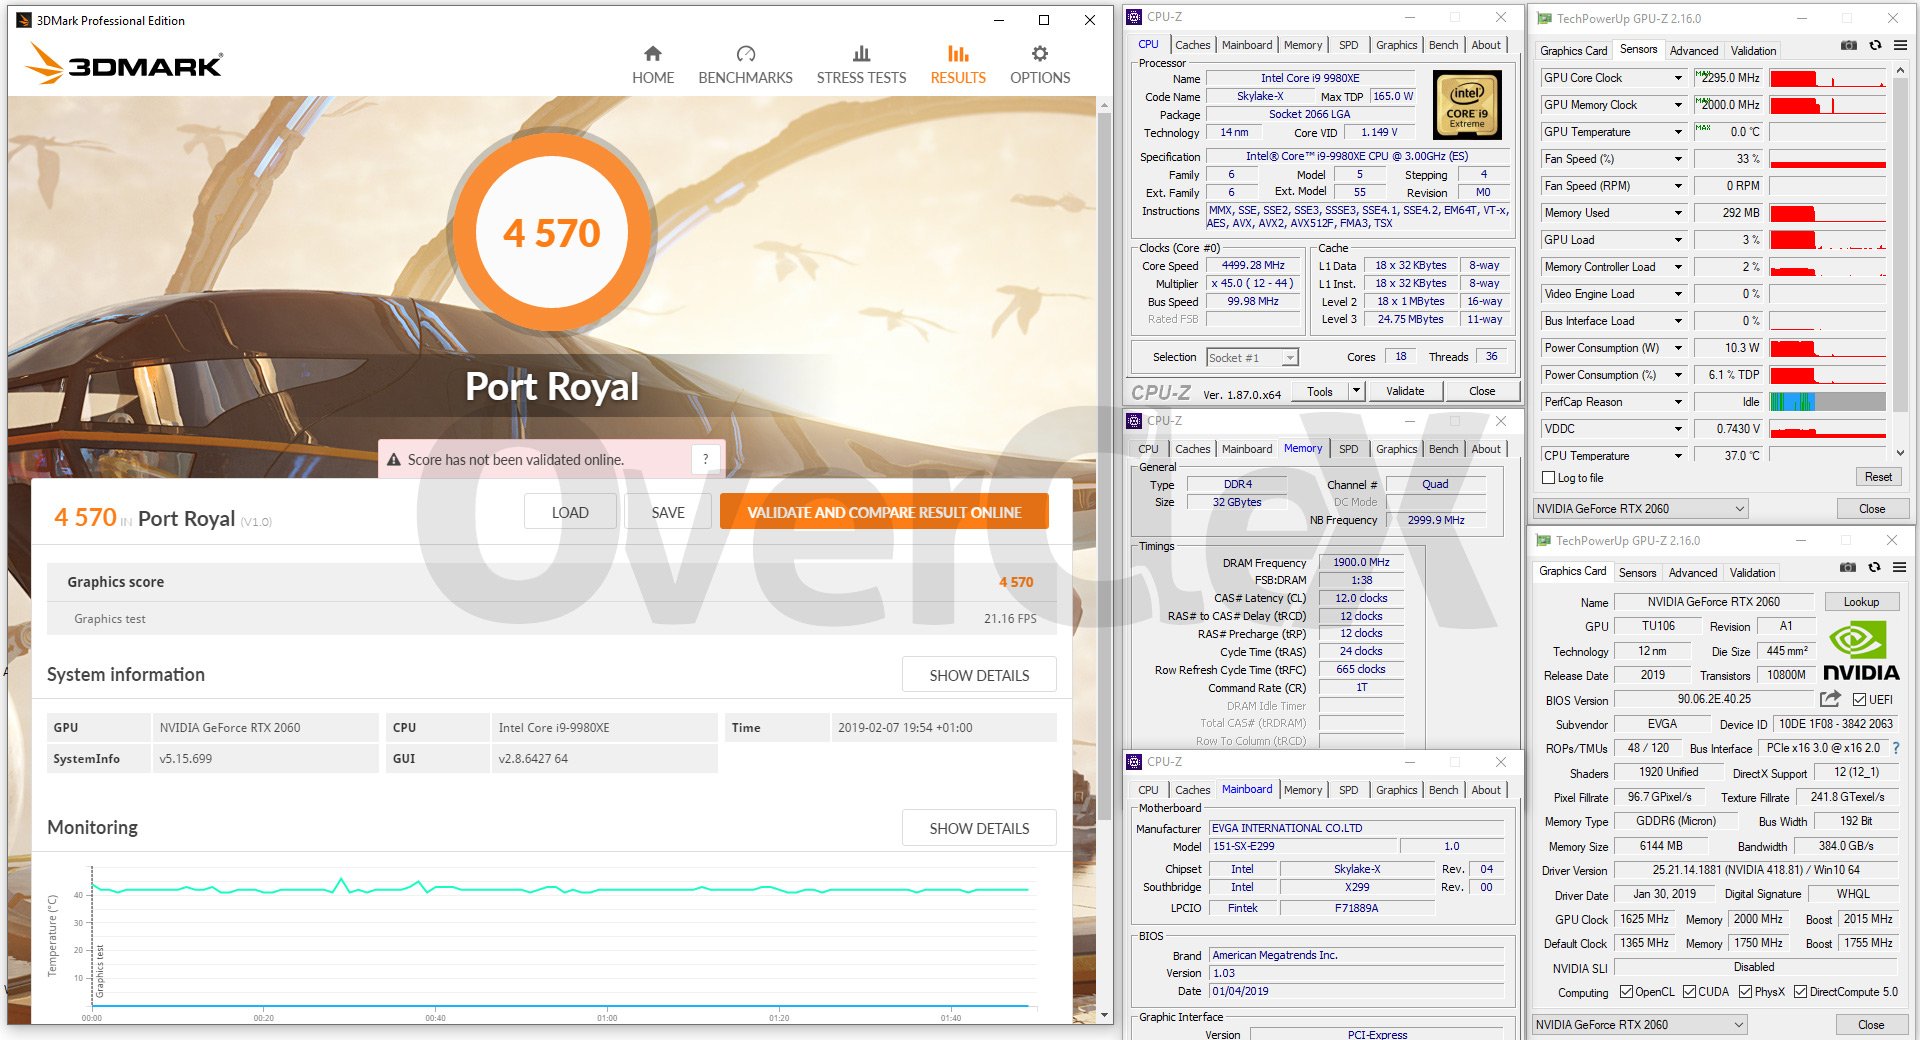Toggle the PhysX checkbox
This screenshot has height=1040, width=1920.
pos(1745,992)
